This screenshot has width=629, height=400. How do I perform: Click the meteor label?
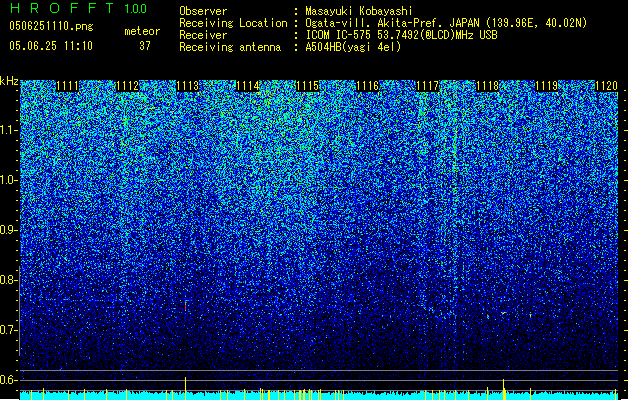(142, 31)
